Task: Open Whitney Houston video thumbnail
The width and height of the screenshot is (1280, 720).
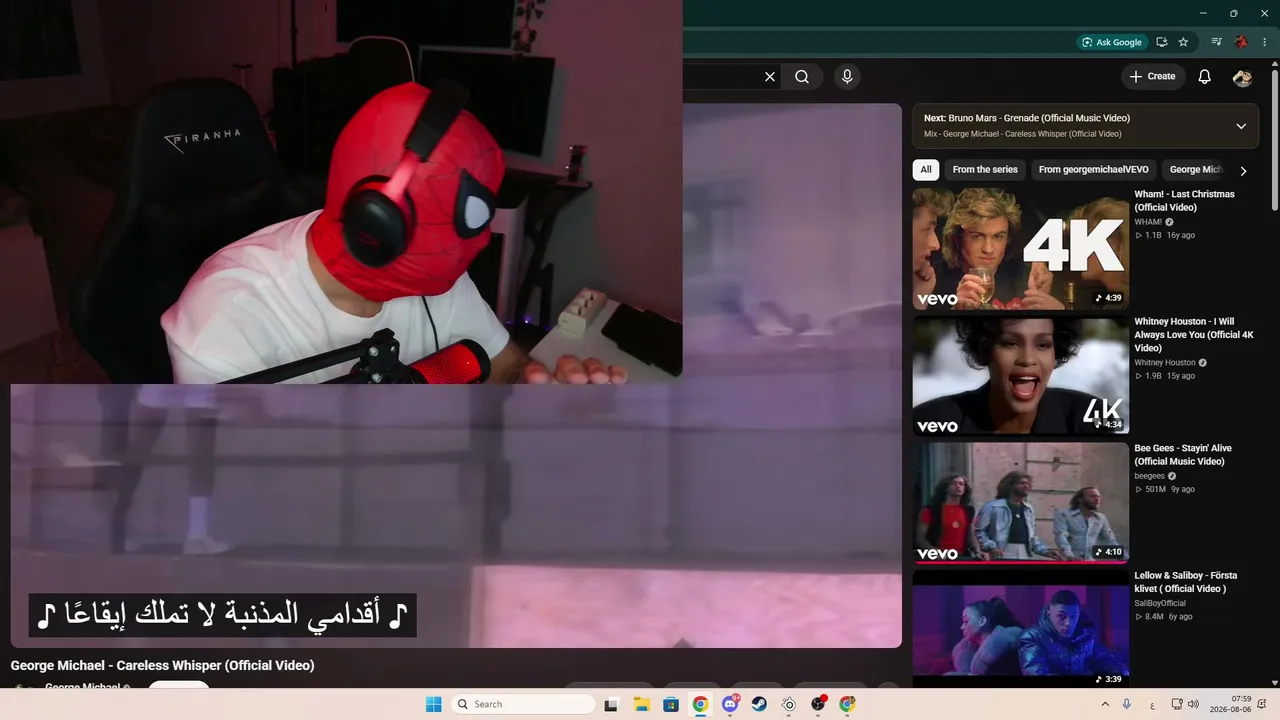Action: point(1021,376)
